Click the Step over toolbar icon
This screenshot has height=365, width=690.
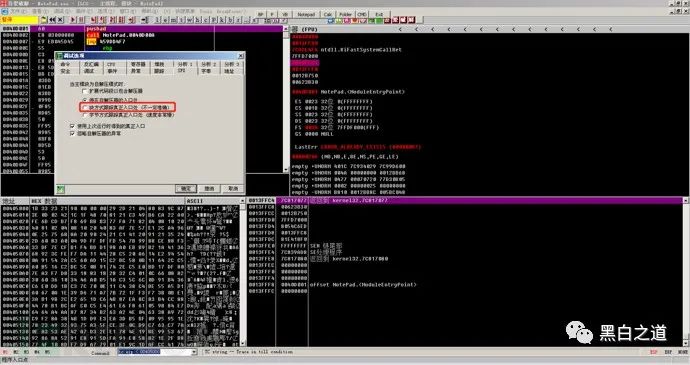click(102, 20)
